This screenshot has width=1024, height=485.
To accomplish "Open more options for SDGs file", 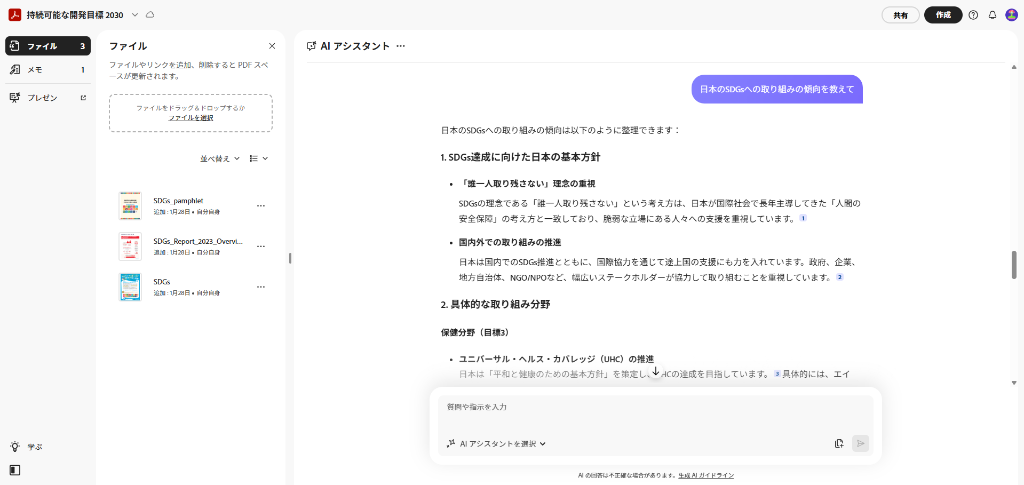I will tap(261, 287).
